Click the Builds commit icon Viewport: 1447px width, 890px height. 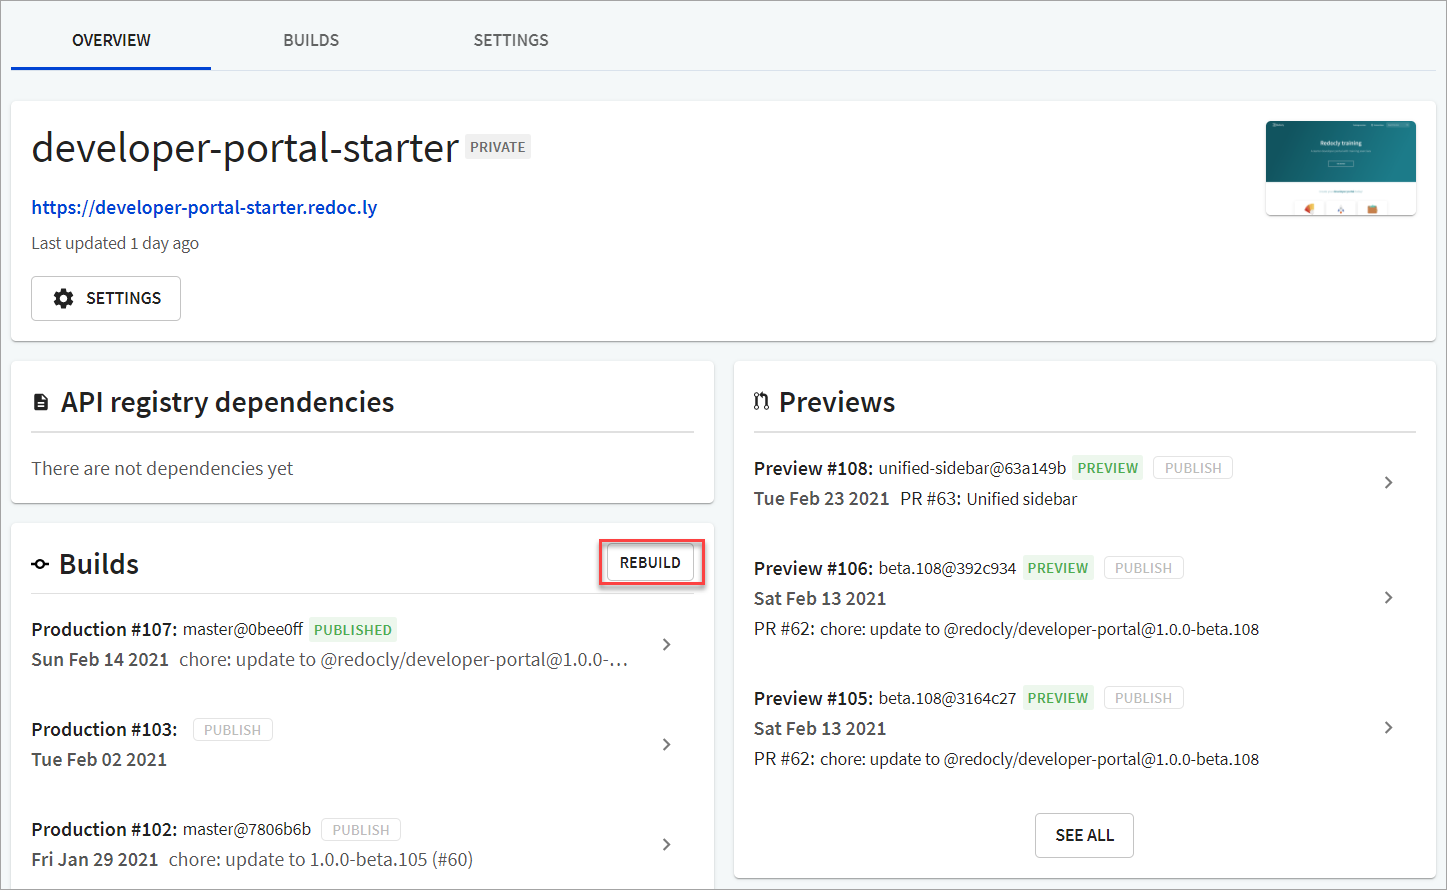(x=40, y=565)
